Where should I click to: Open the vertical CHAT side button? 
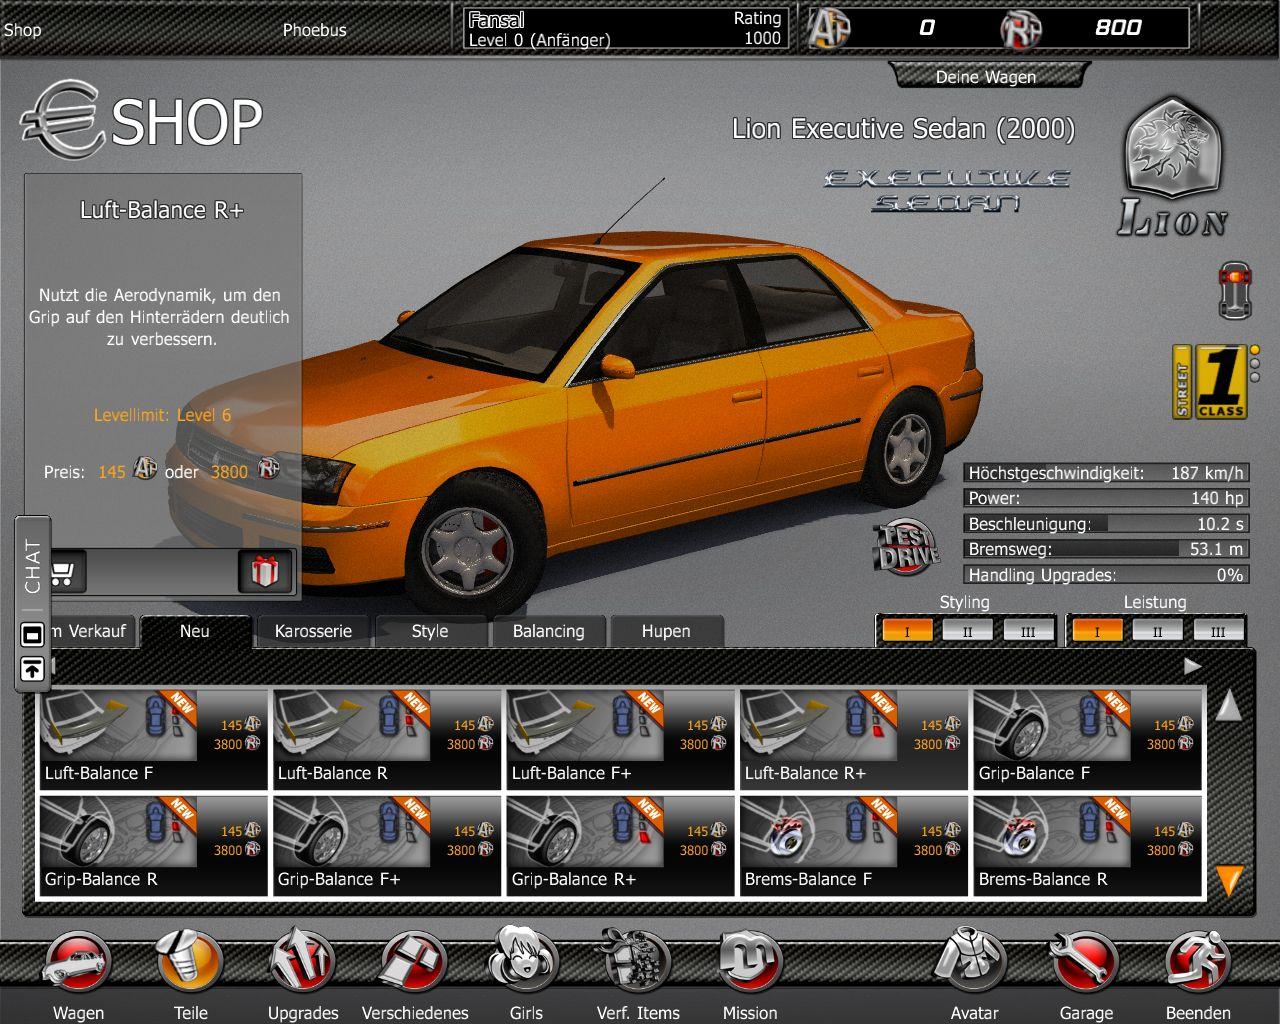coord(33,566)
